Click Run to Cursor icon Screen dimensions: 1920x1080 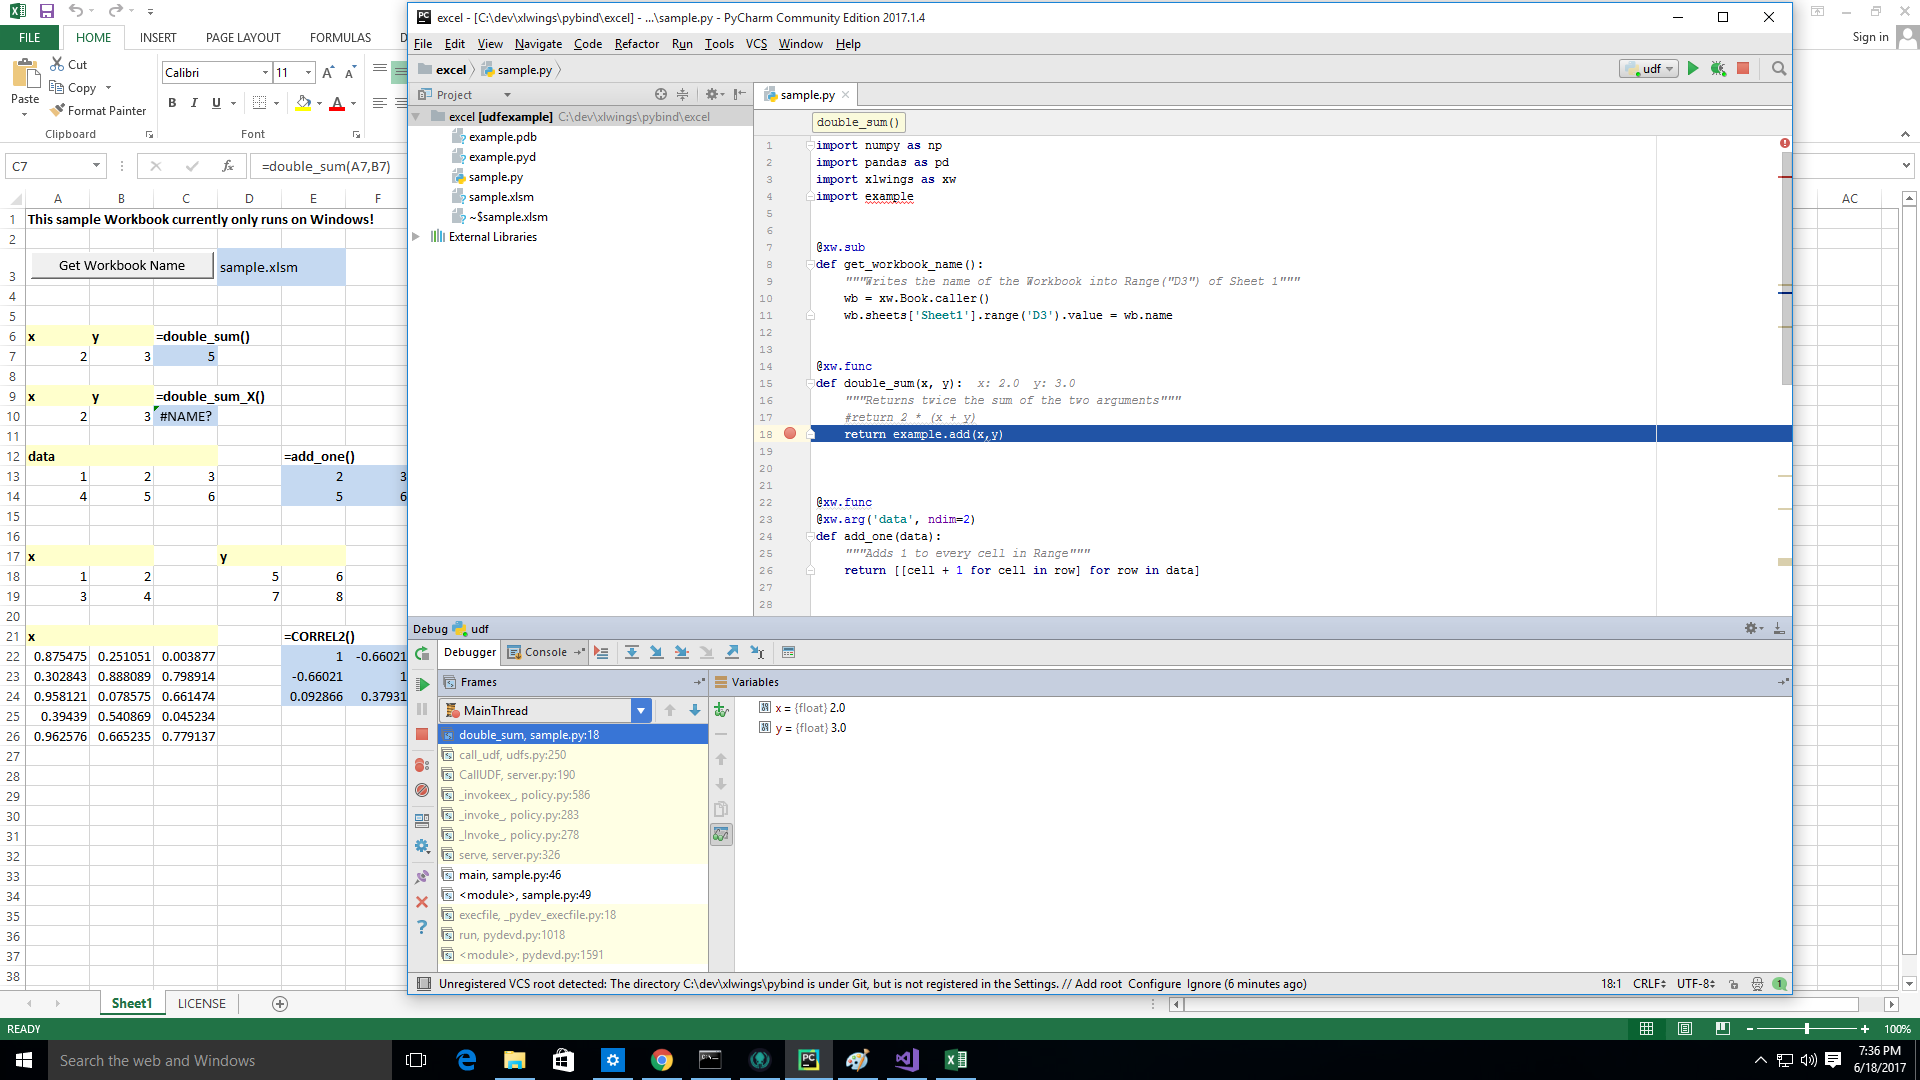(757, 652)
